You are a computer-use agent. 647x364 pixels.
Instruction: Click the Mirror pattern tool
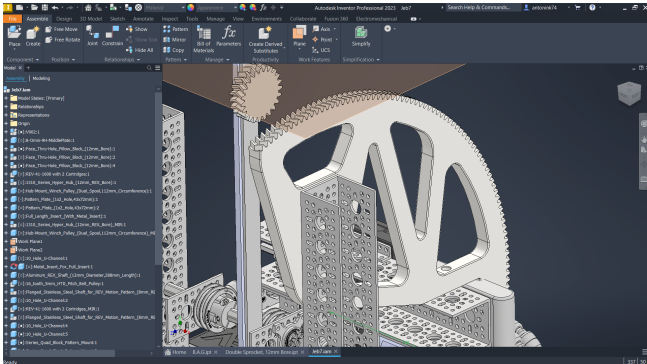coord(175,40)
